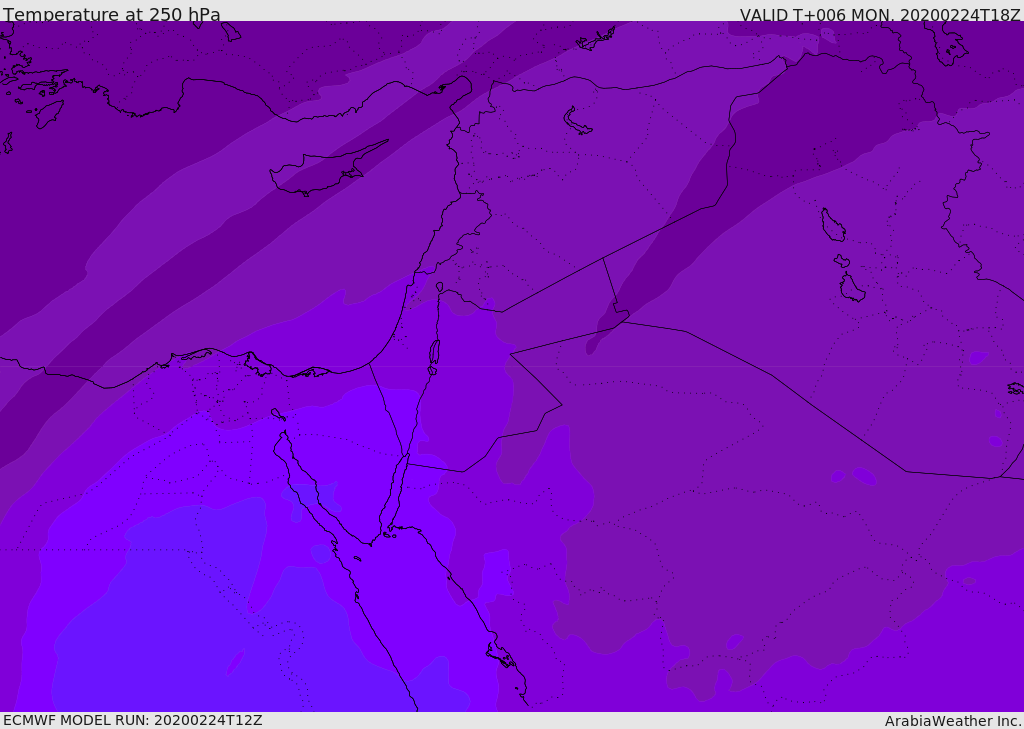The image size is (1024, 729).
Task: Click the VALID T+006 timestamp label
Action: click(x=880, y=14)
